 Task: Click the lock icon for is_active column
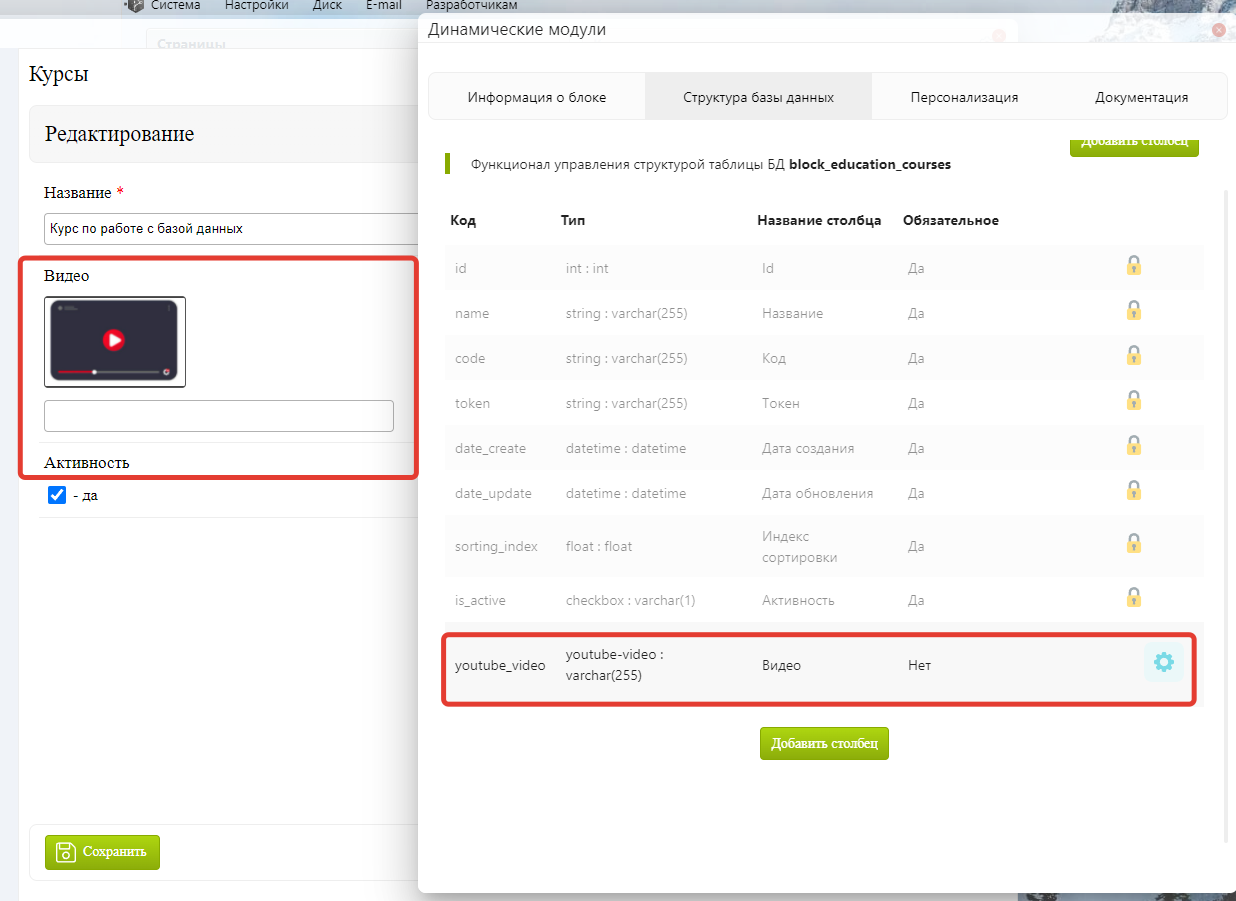point(1133,598)
